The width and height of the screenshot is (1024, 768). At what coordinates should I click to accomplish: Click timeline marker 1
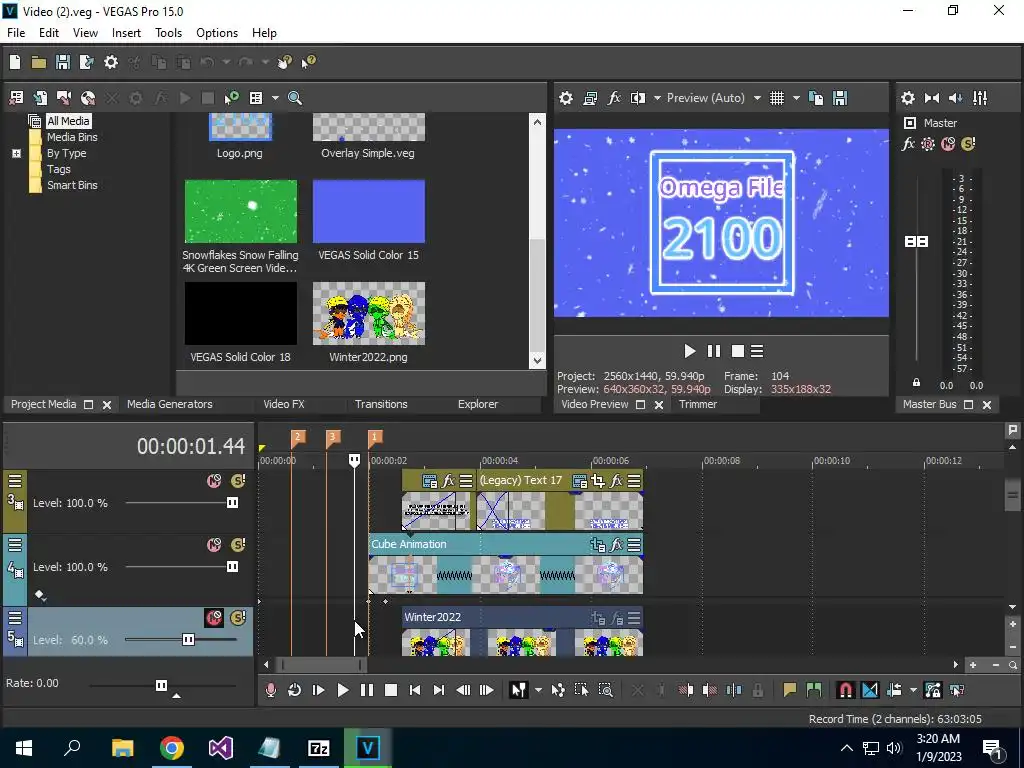point(375,438)
